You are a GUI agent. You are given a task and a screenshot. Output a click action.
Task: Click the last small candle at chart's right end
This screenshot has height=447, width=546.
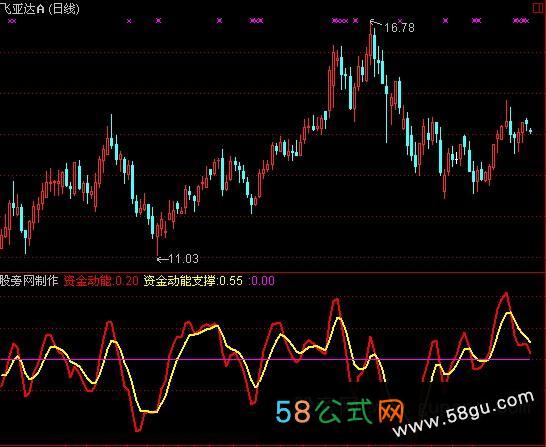tap(531, 131)
